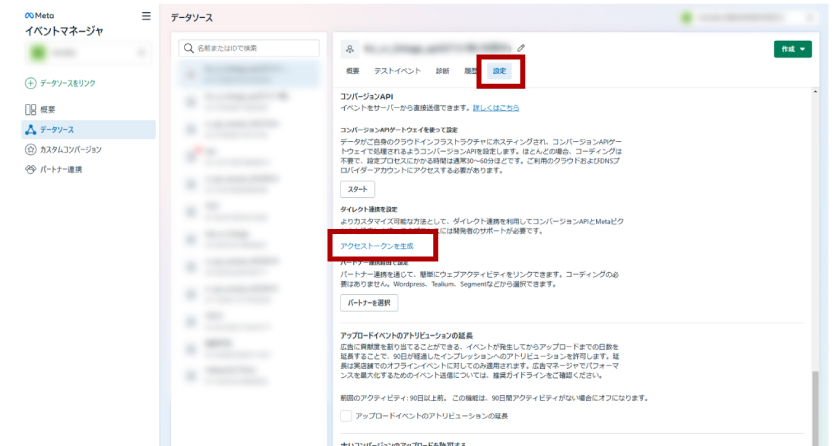Click the データソース page title
The image size is (840, 446).
(192, 18)
